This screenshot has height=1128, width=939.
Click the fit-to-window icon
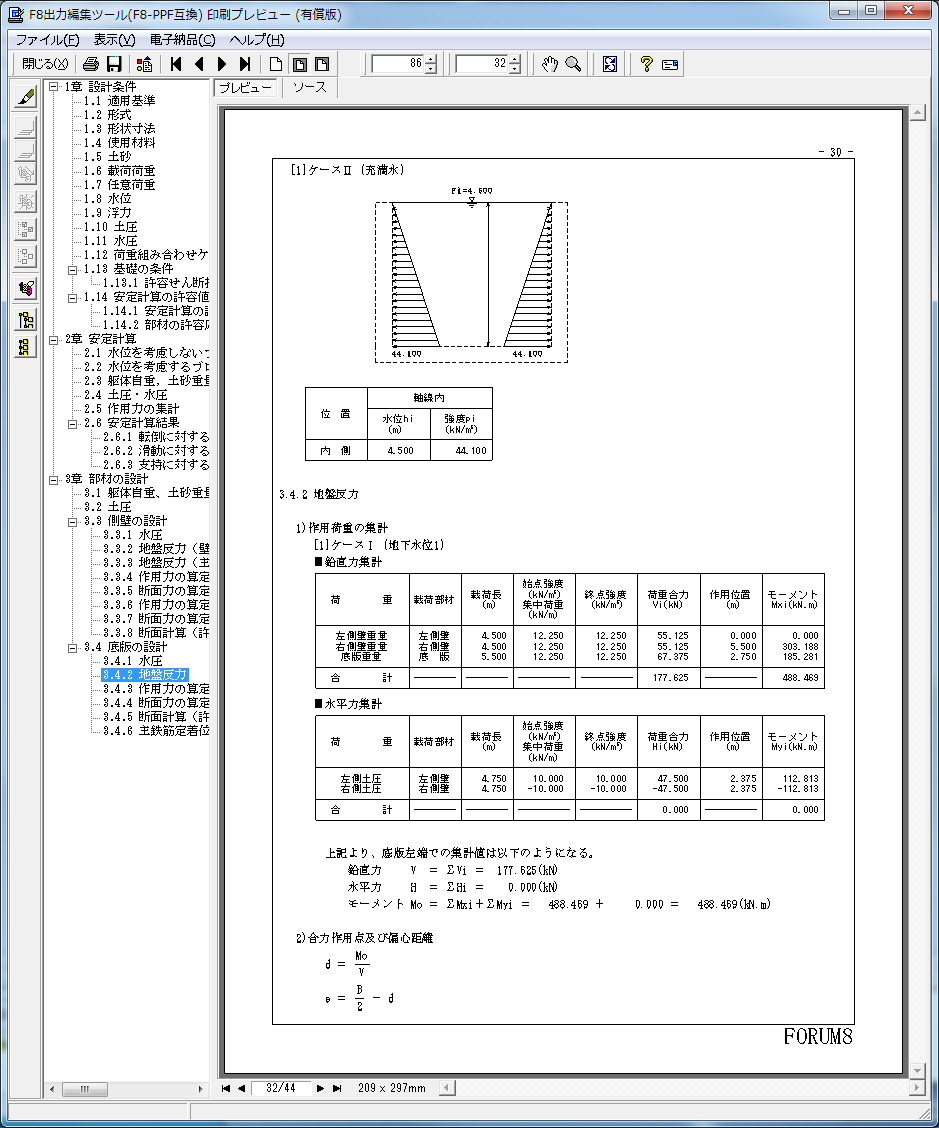(x=610, y=64)
